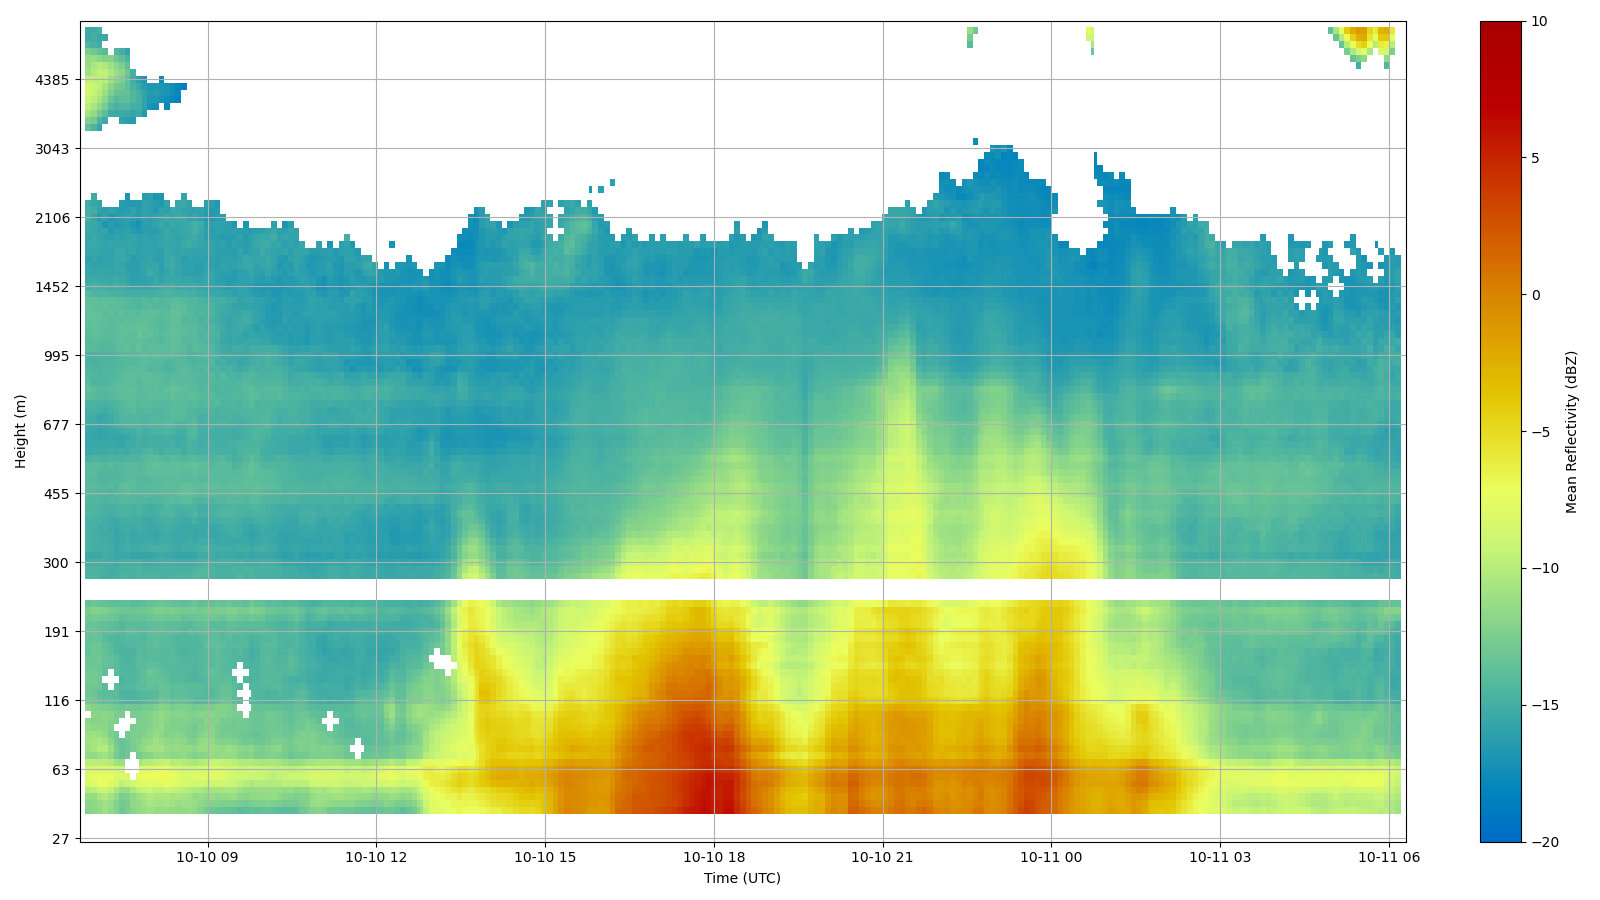Screen dimensions: 1600x900
Task: Click the '10-11 00' time tick label
Action: tap(1051, 857)
